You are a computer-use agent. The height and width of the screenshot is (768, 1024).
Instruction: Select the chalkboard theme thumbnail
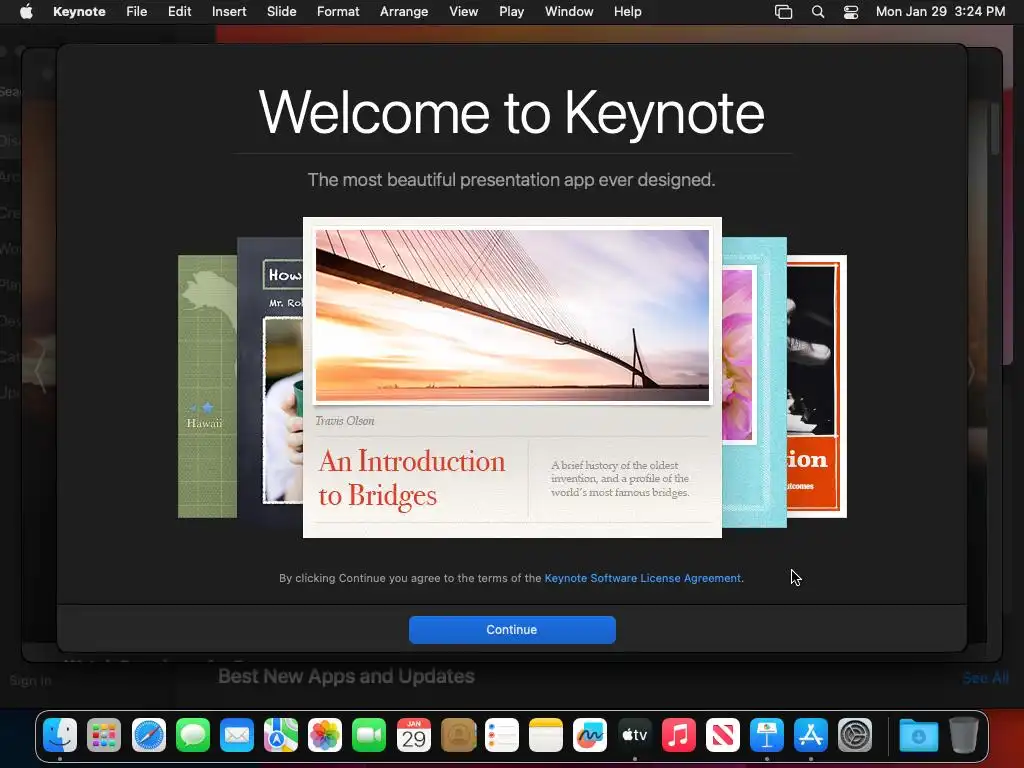click(270, 382)
